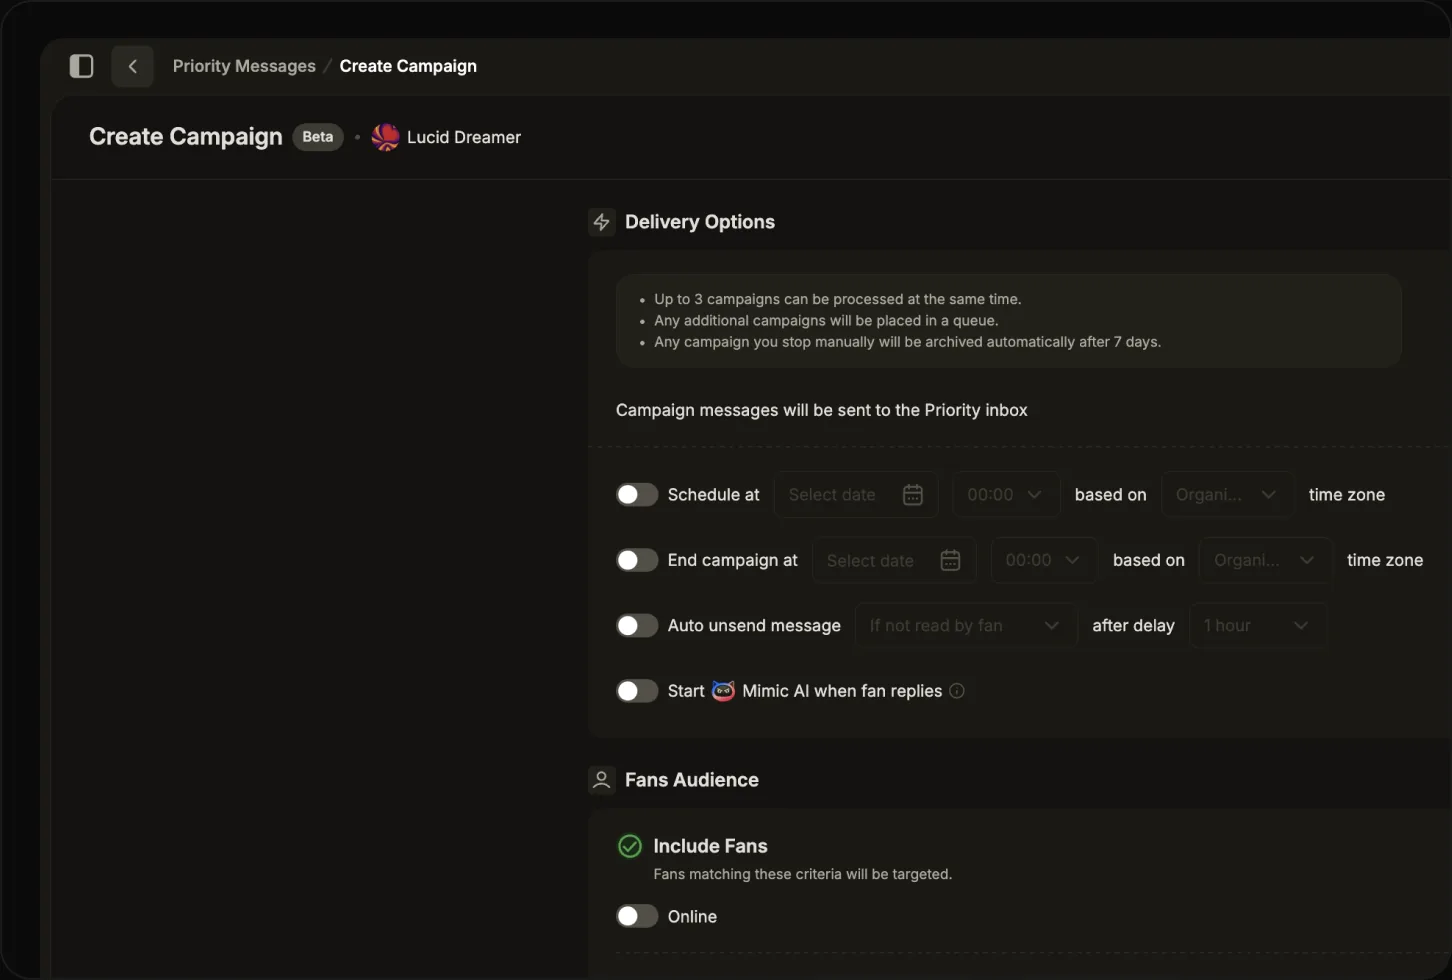Turn on Auto unsend message toggle

coord(636,626)
